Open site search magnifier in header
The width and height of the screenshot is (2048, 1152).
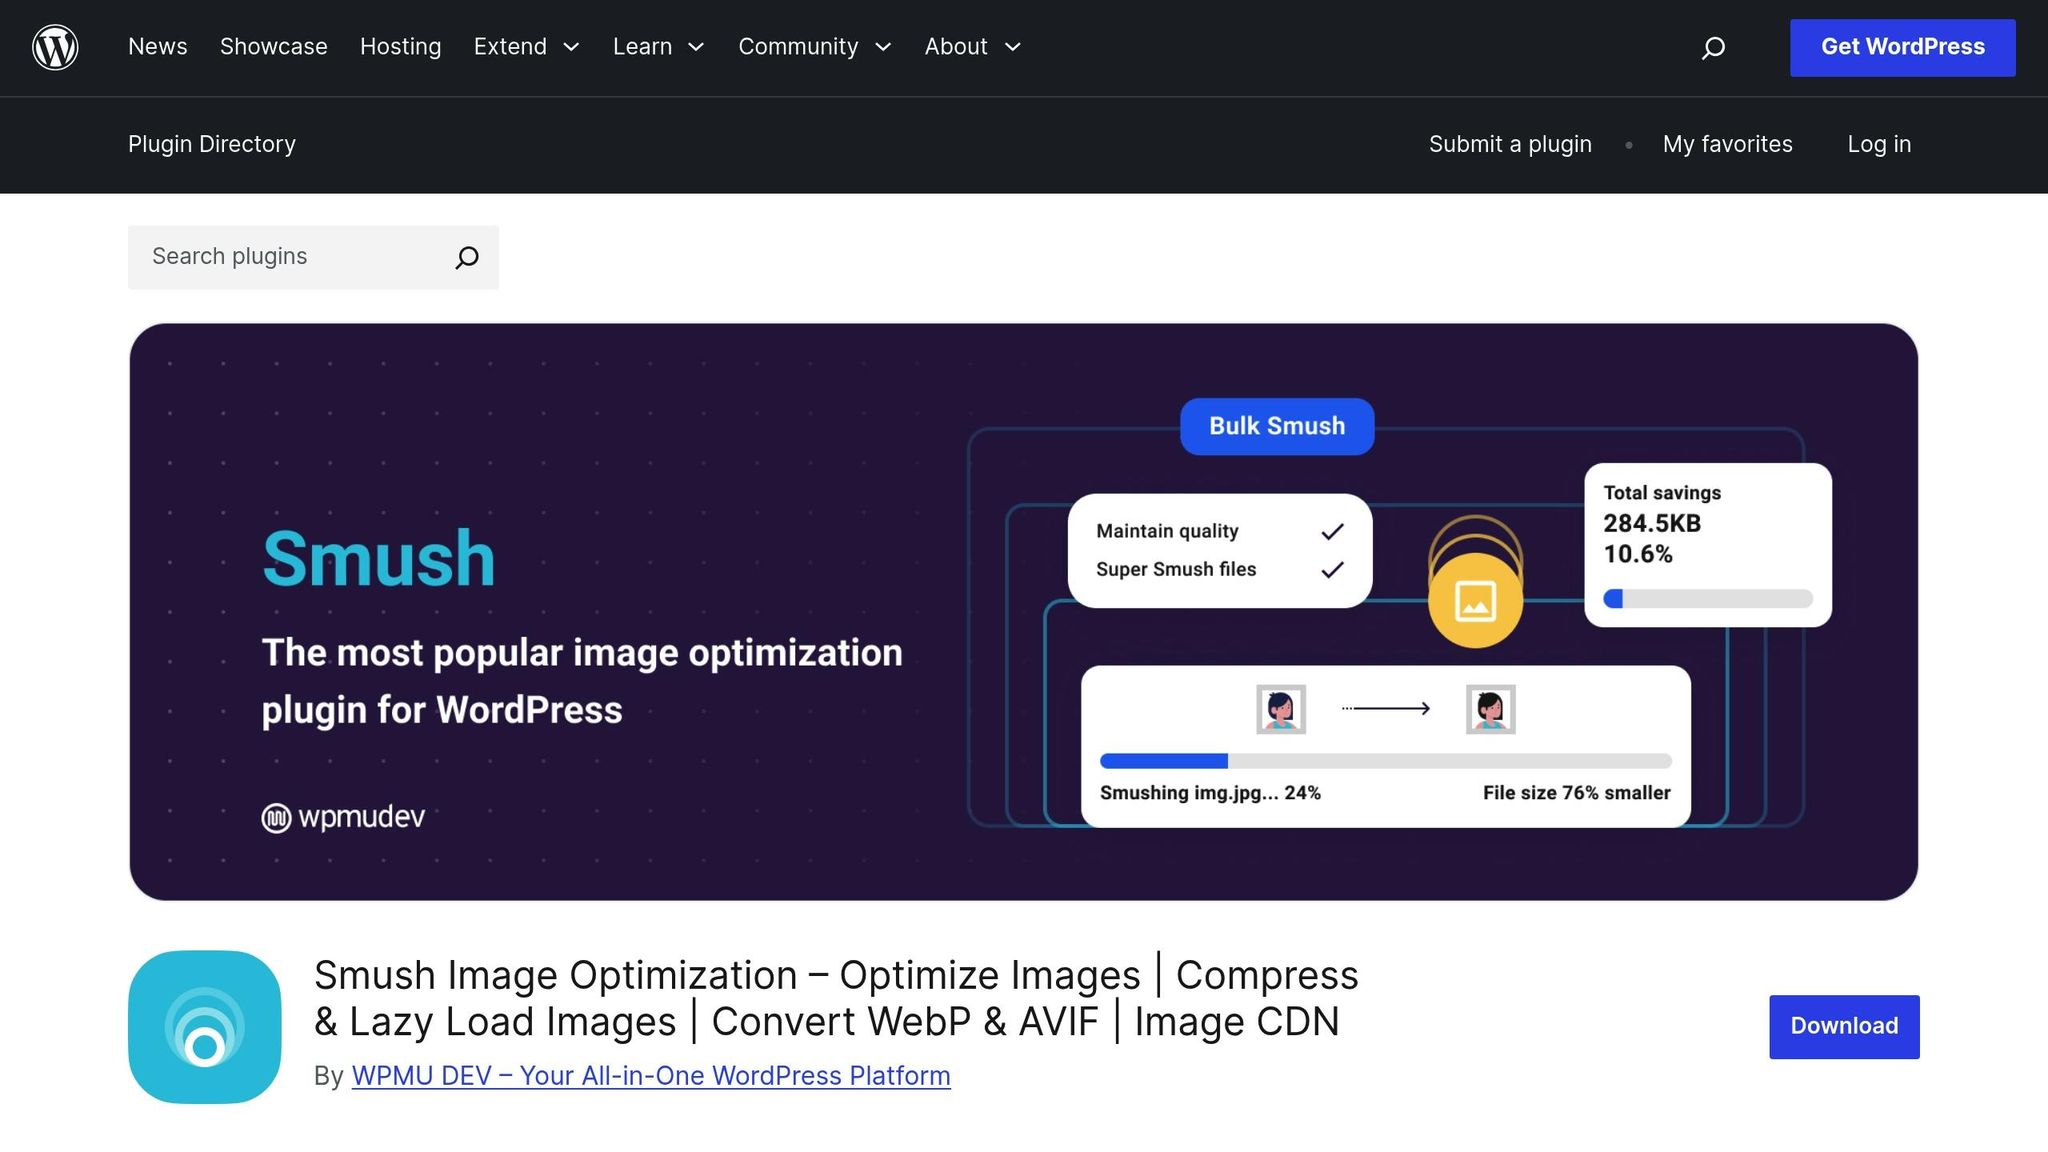tap(1713, 47)
